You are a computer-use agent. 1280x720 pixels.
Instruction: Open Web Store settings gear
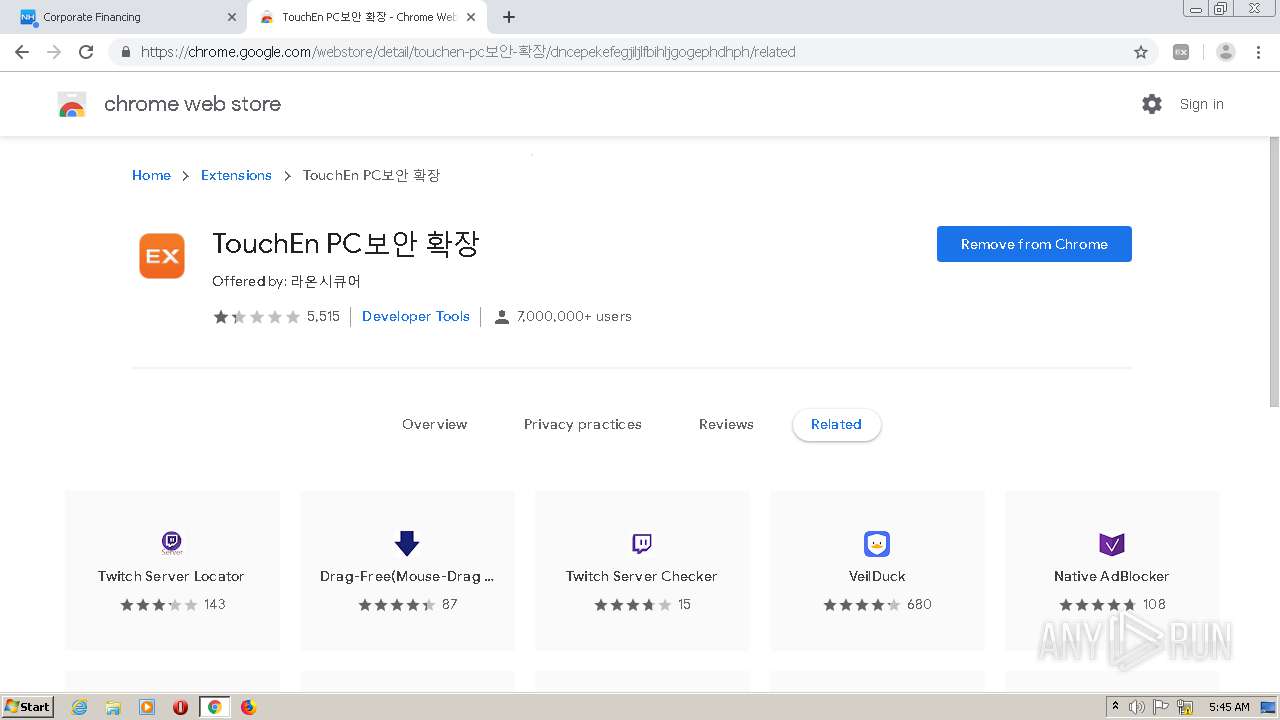click(x=1152, y=104)
